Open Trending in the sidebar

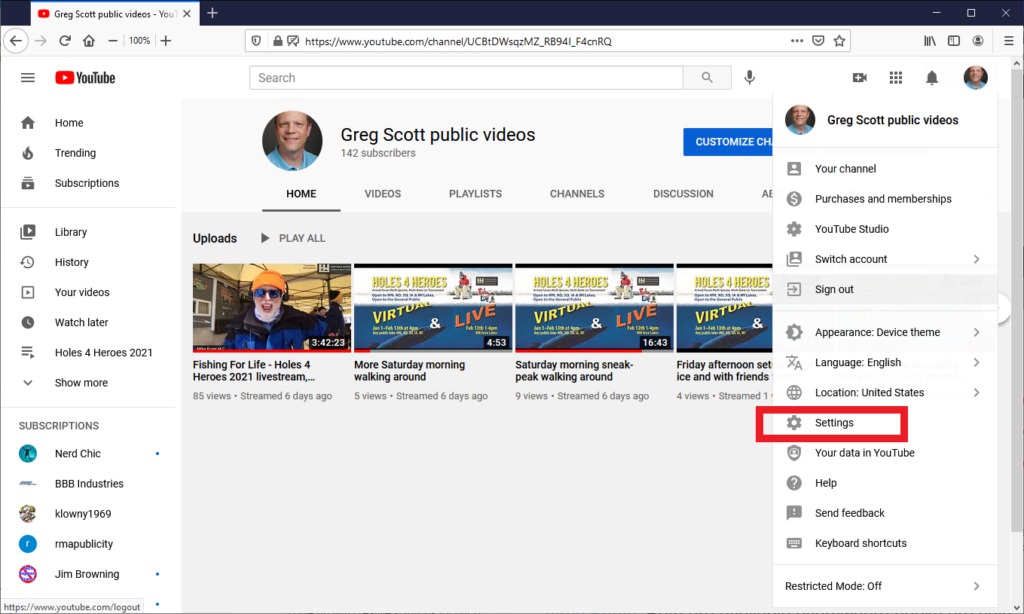click(89, 153)
